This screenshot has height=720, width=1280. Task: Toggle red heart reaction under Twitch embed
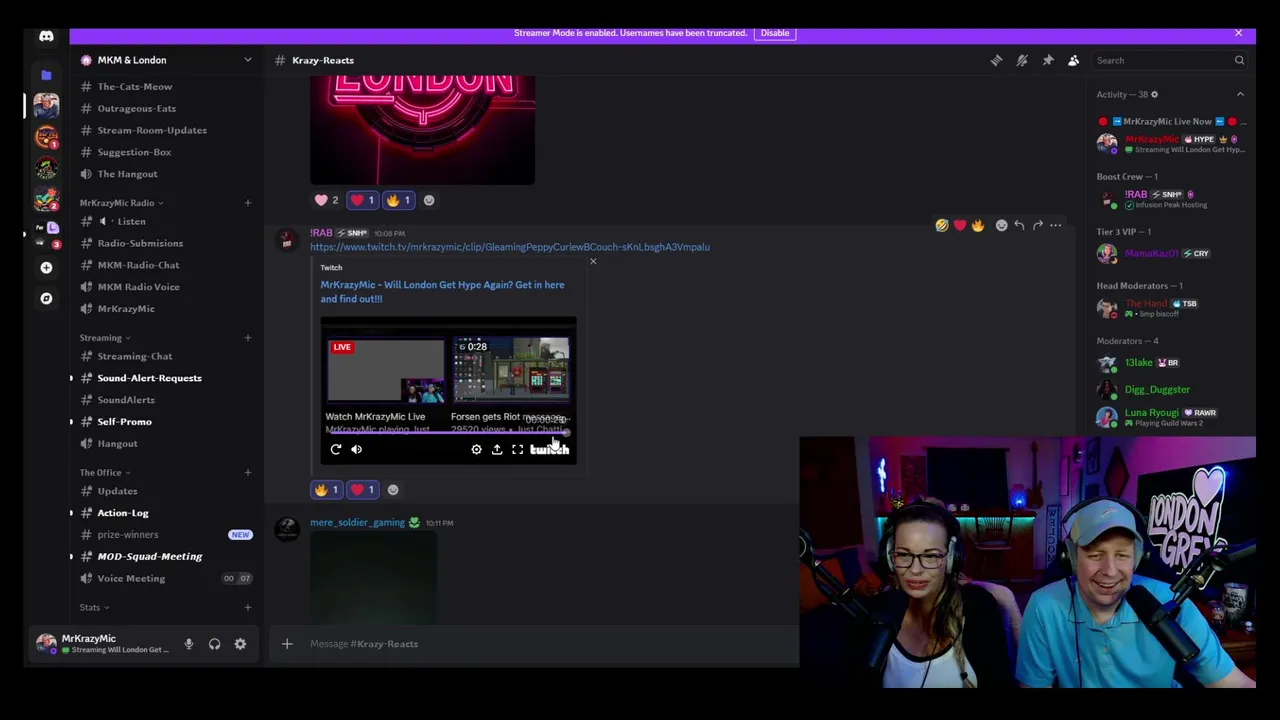click(x=363, y=490)
